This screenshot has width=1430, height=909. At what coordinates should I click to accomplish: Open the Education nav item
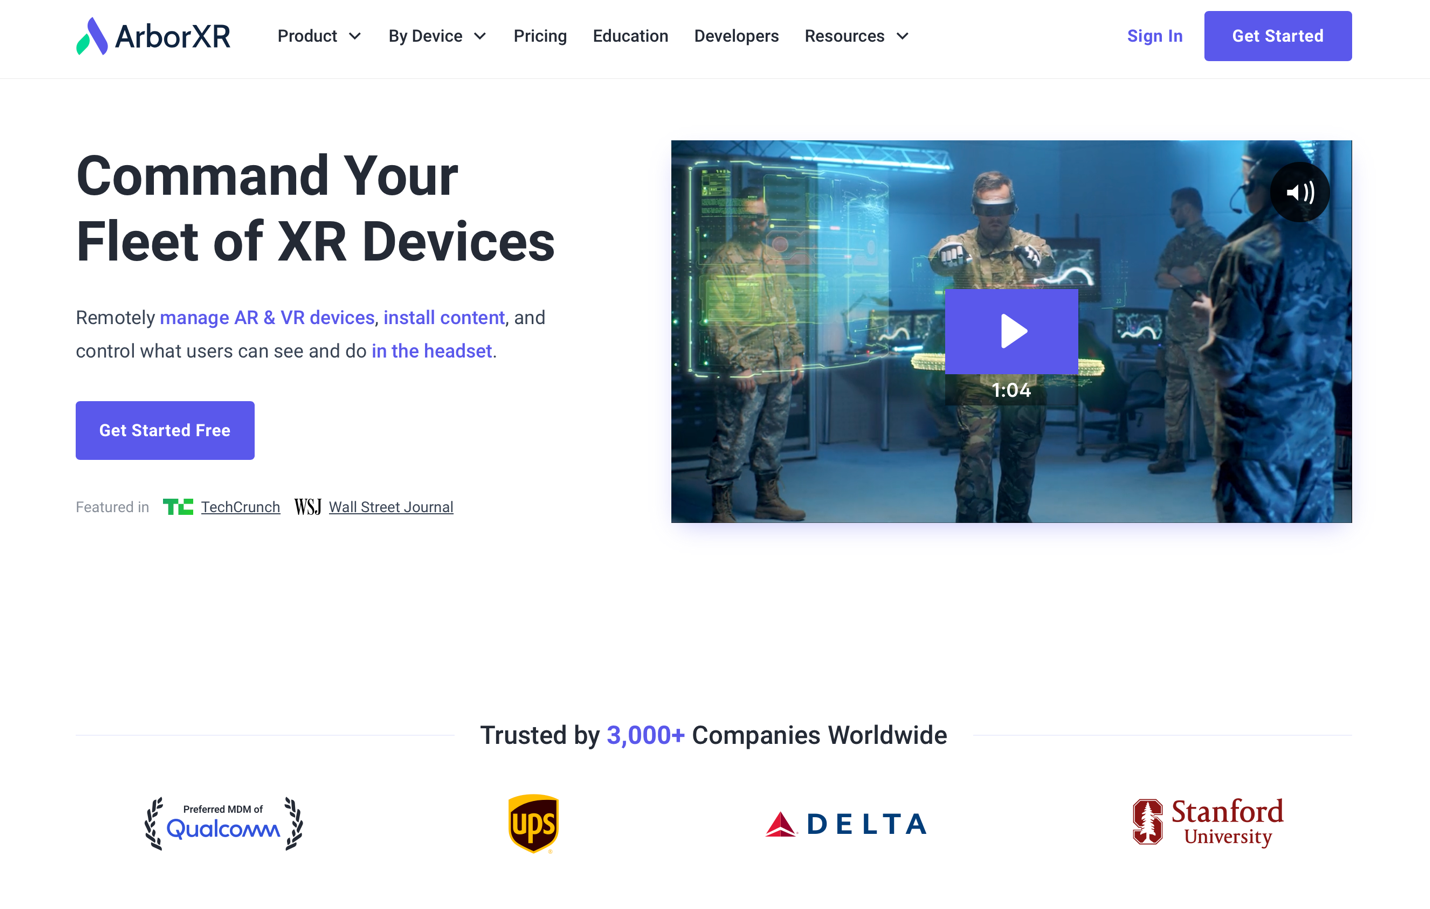click(x=630, y=36)
